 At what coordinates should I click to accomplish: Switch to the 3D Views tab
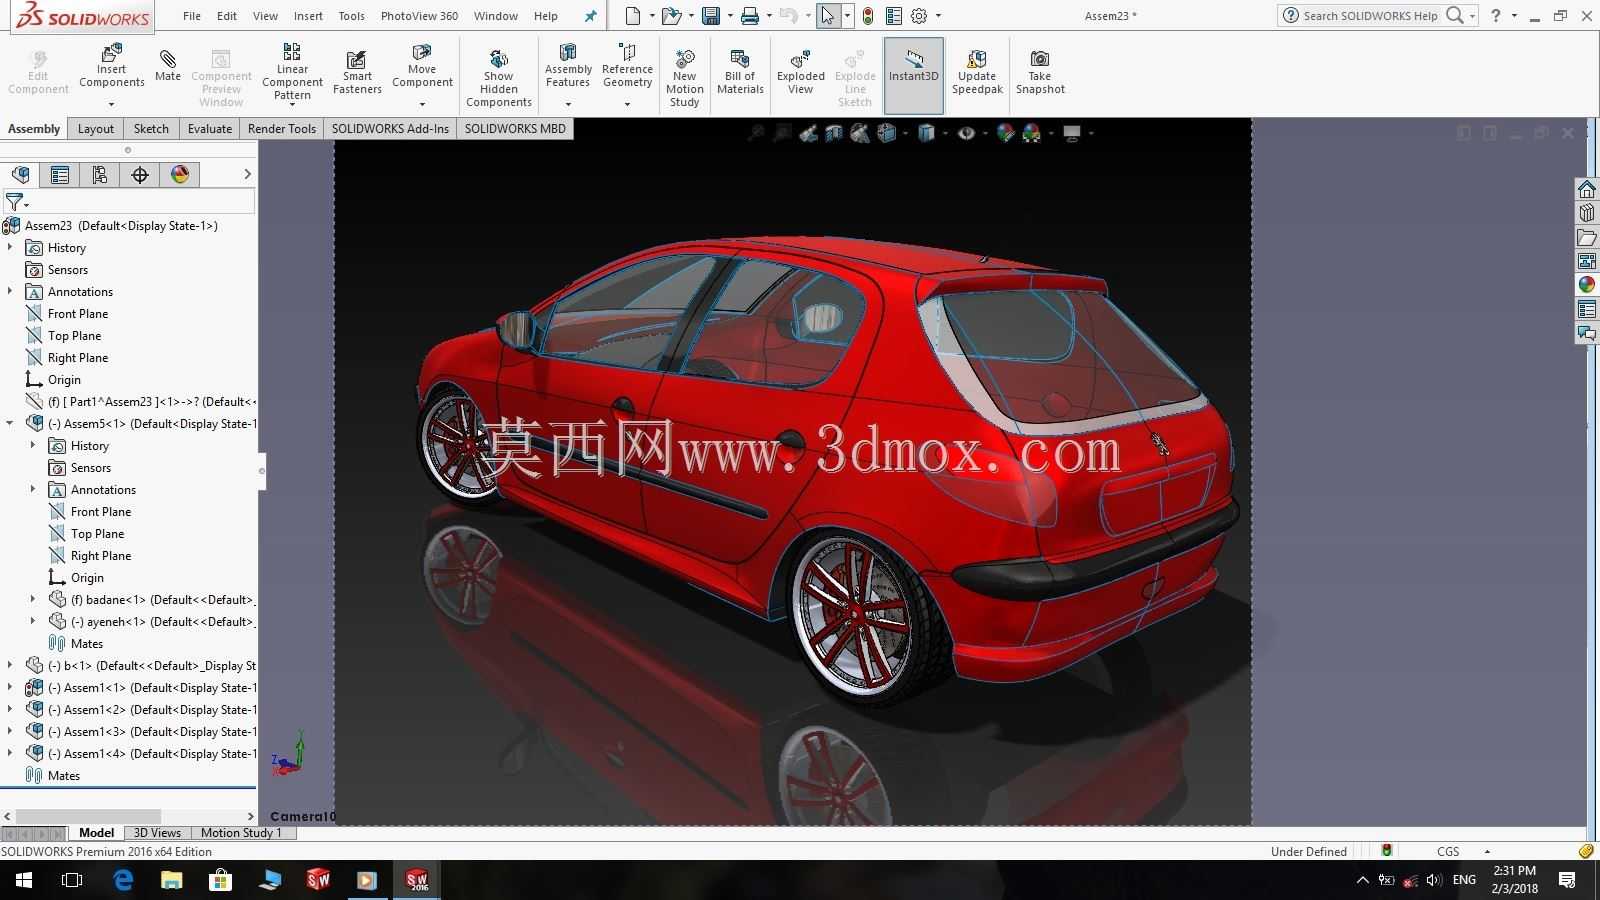[x=157, y=832]
